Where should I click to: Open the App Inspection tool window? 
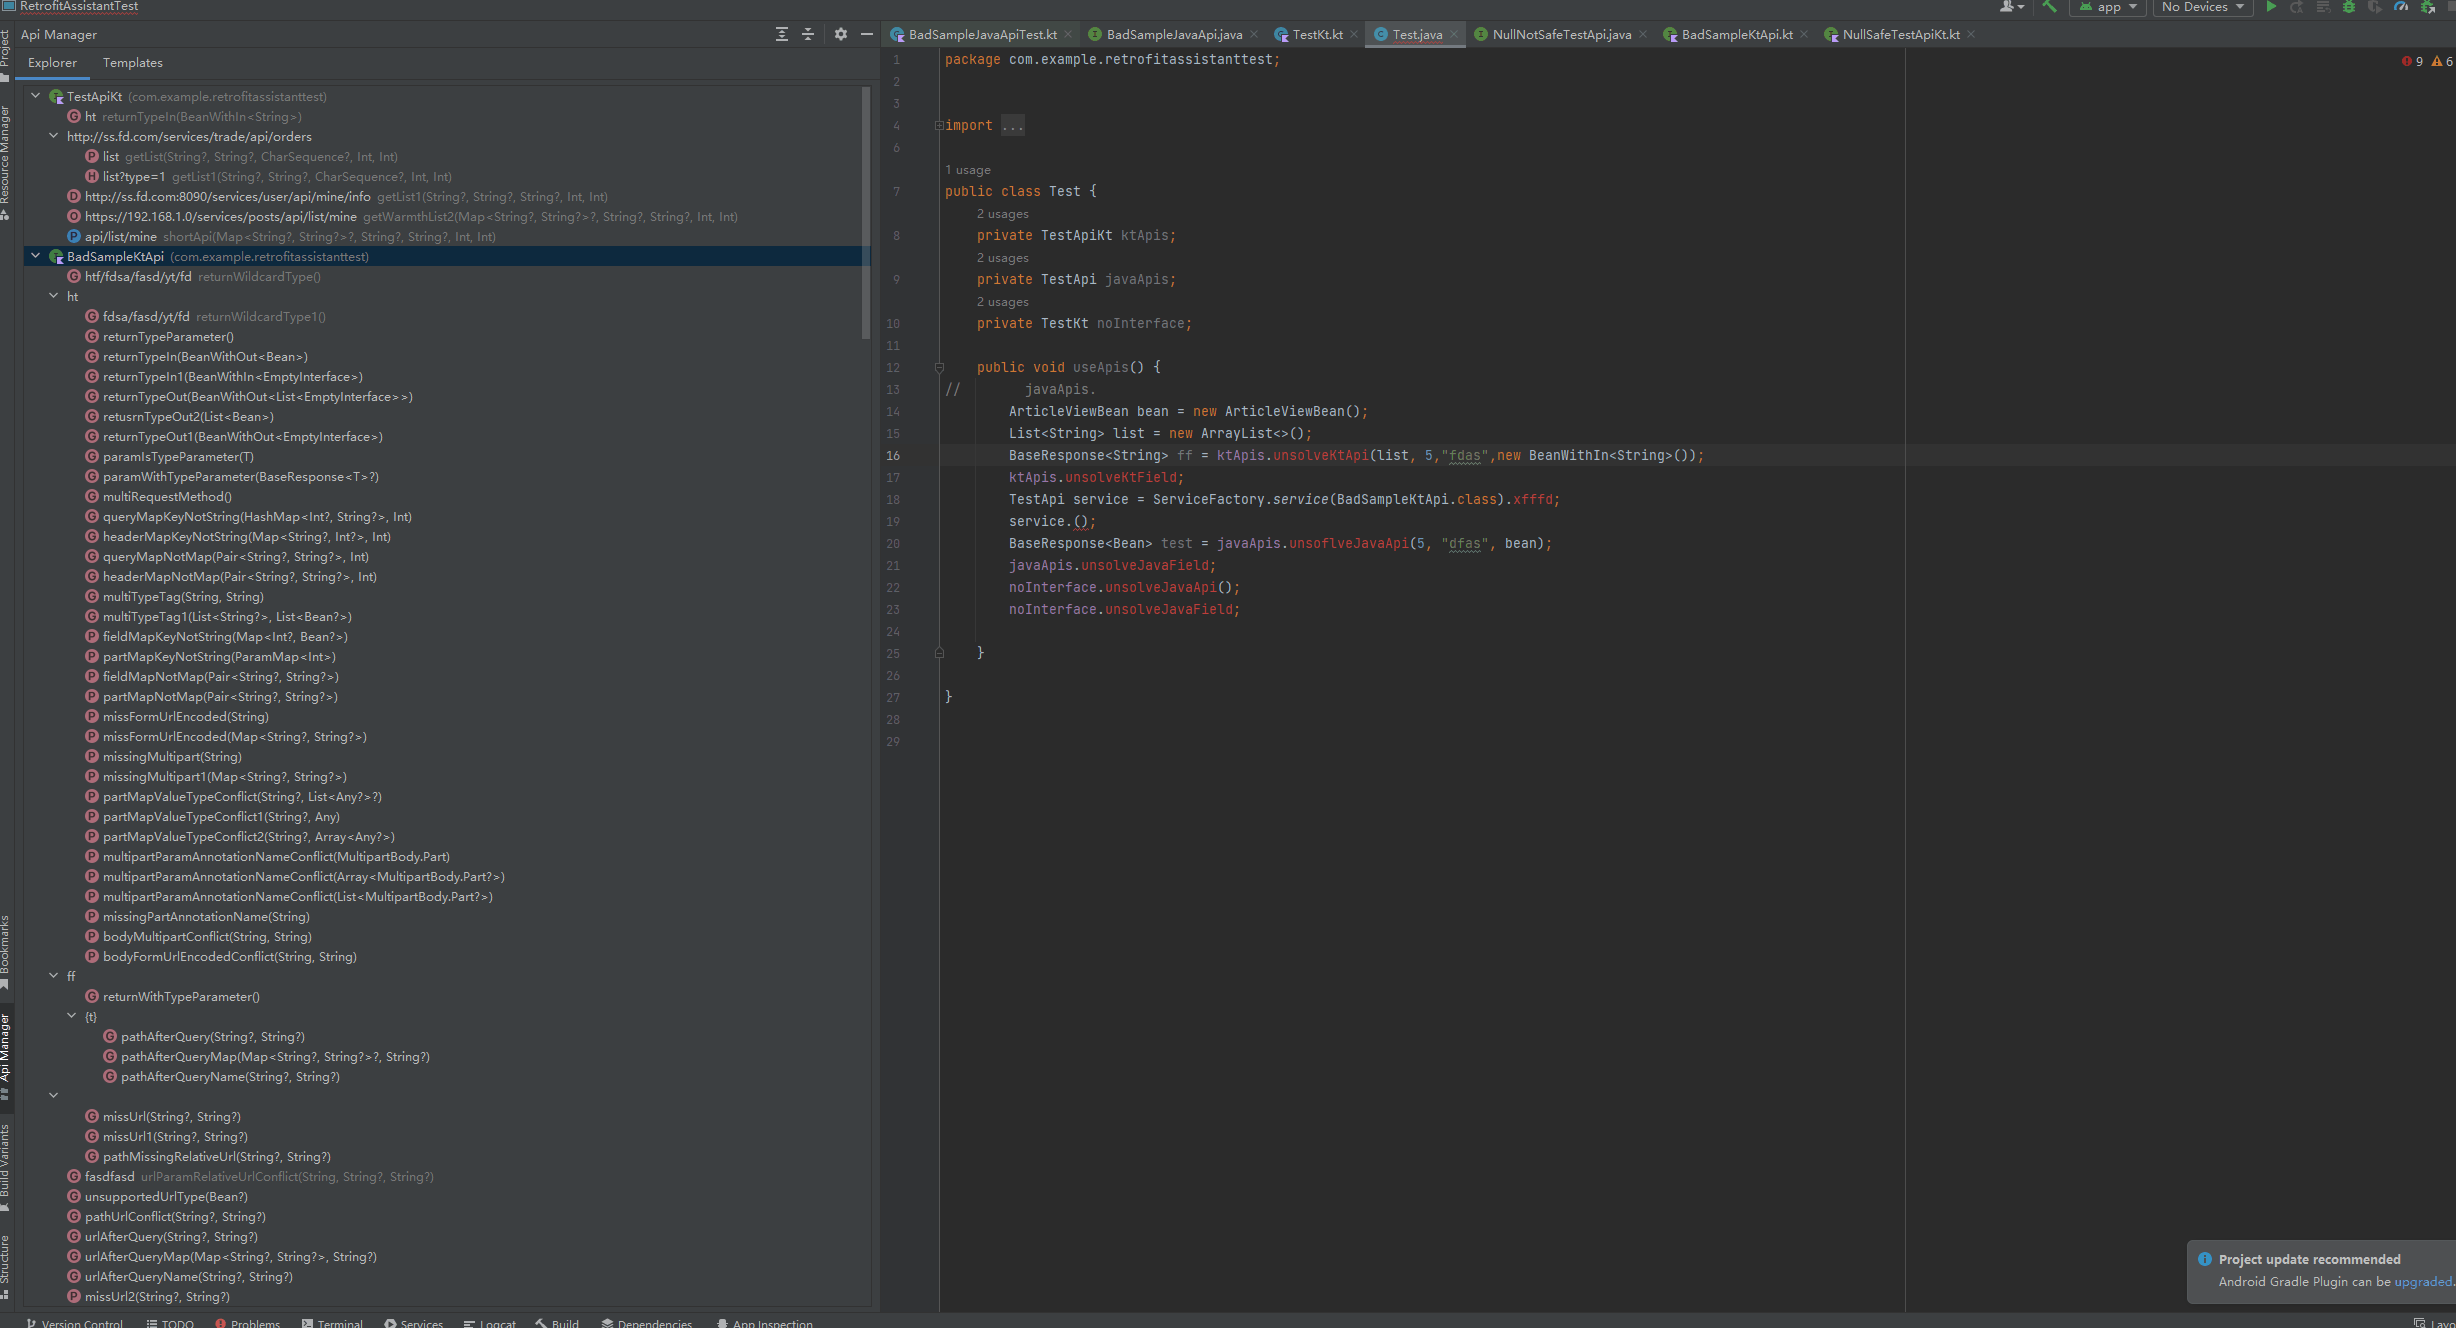(x=764, y=1322)
